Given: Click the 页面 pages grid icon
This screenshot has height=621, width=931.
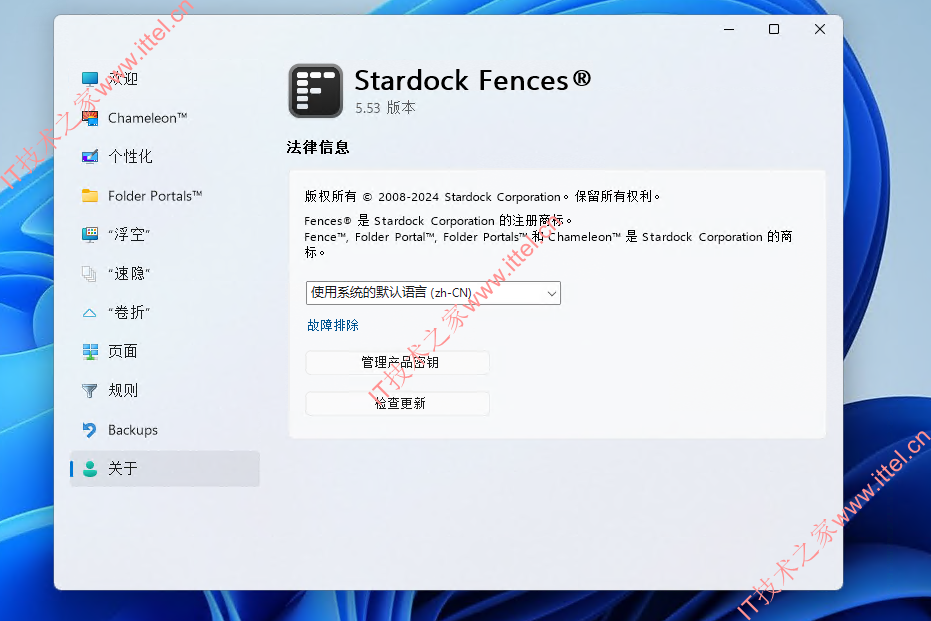Looking at the screenshot, I should pos(90,351).
